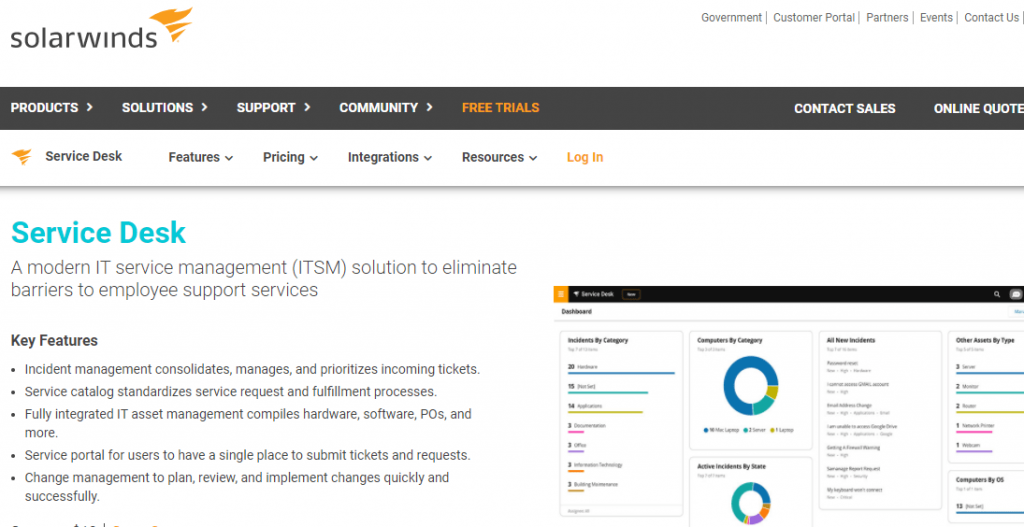Go to FREE TRIALS
This screenshot has width=1024, height=527.
point(500,108)
